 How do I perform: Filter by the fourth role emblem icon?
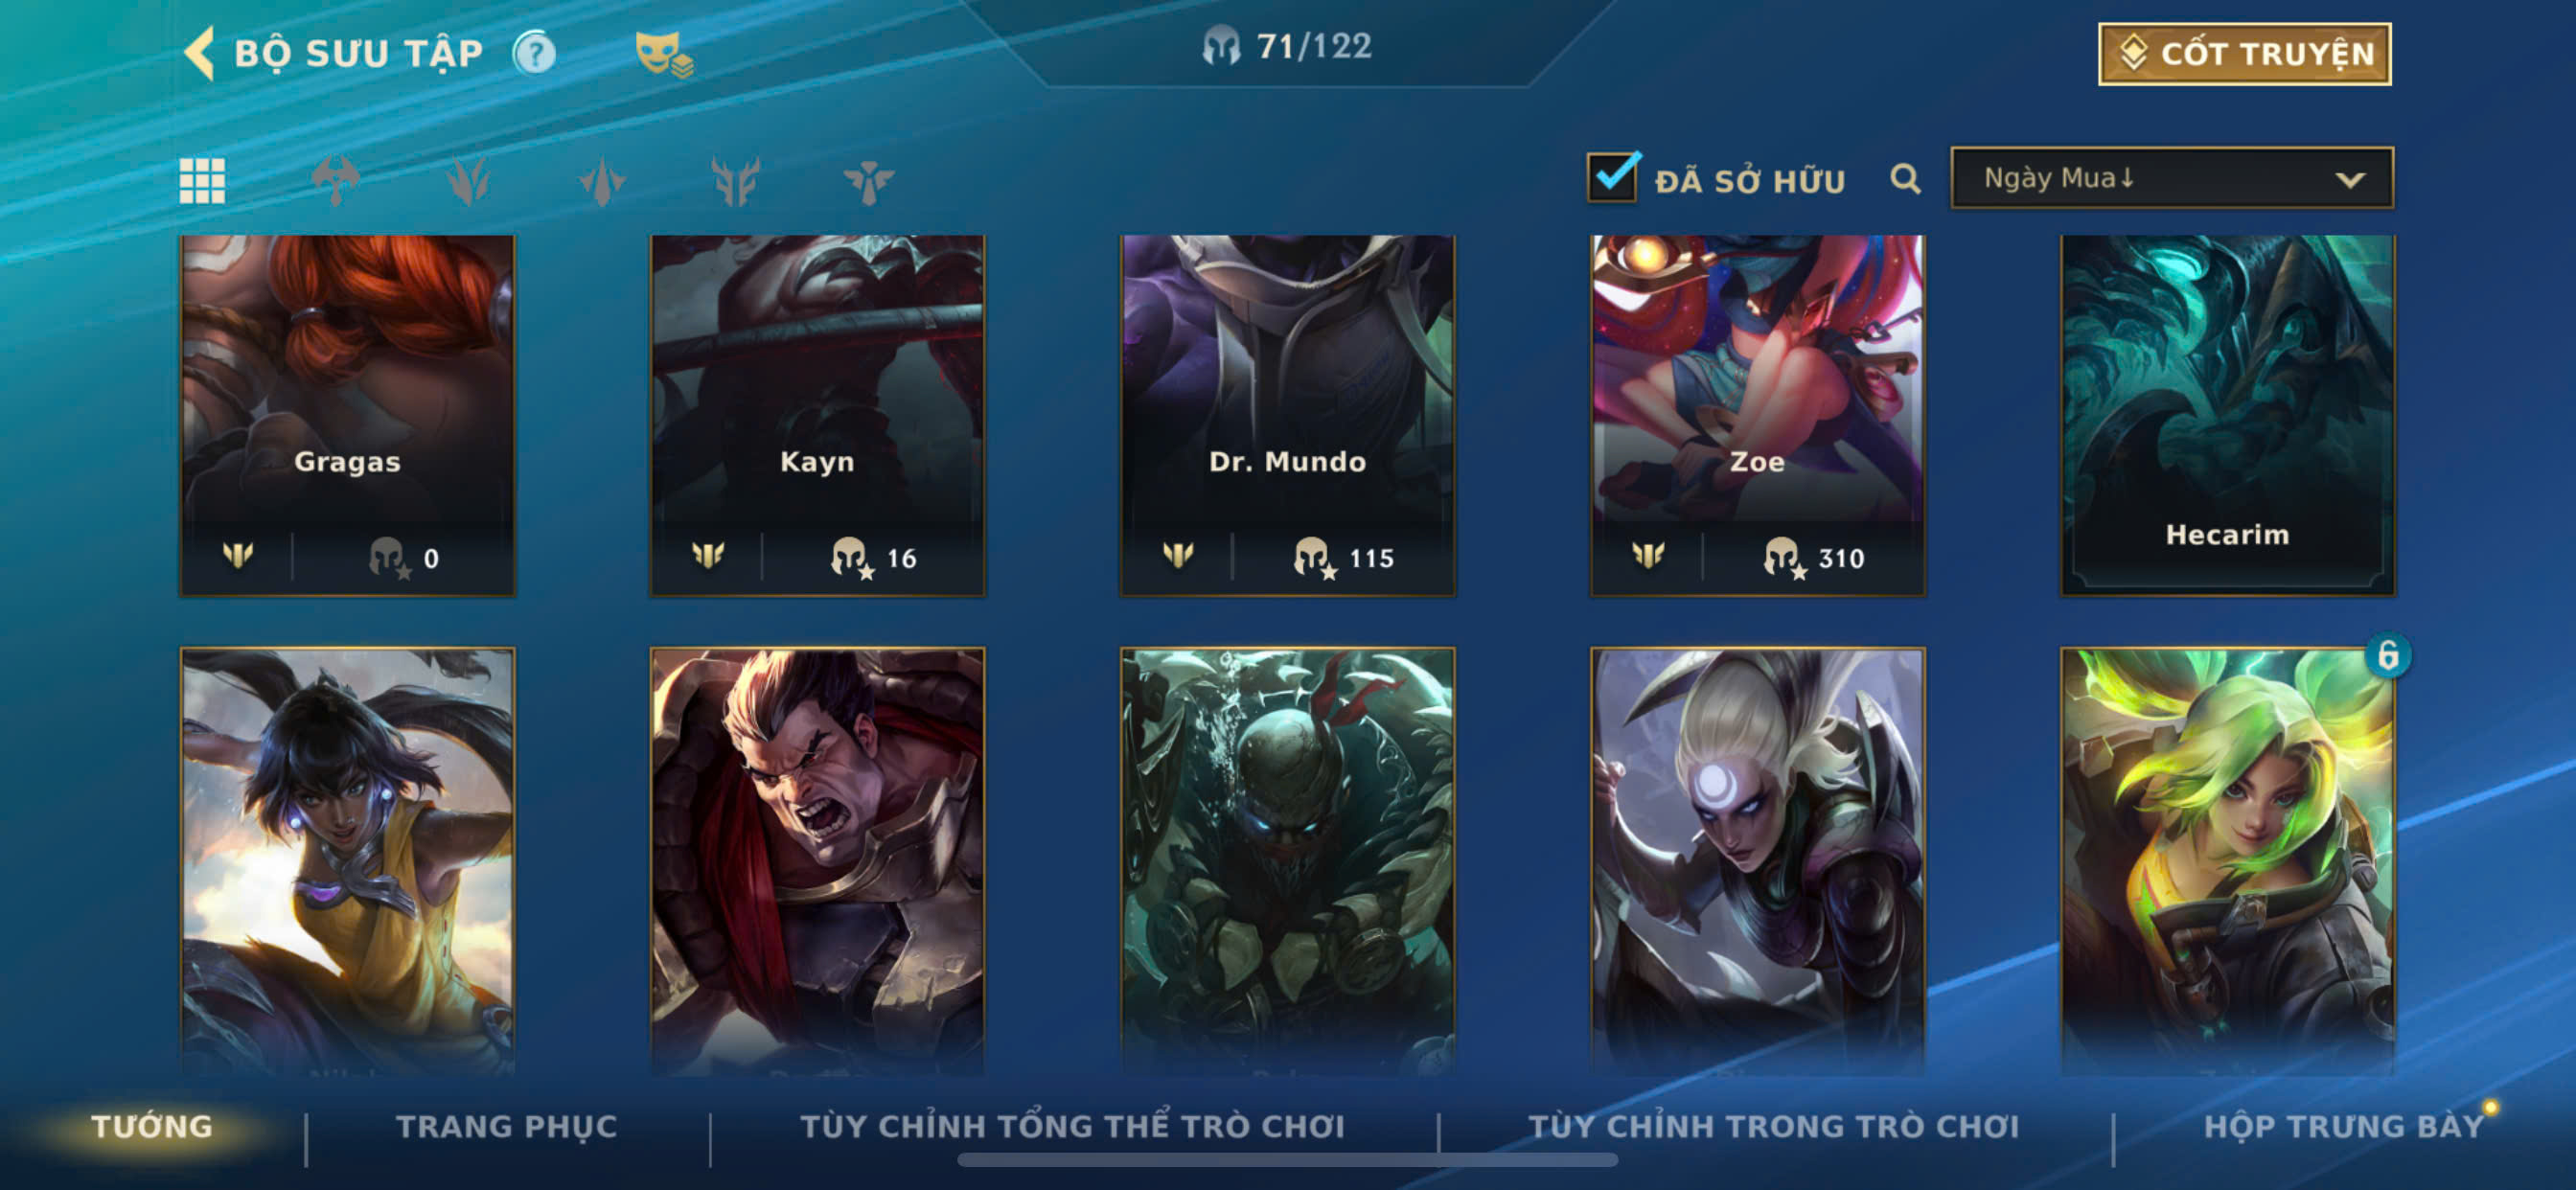(735, 181)
